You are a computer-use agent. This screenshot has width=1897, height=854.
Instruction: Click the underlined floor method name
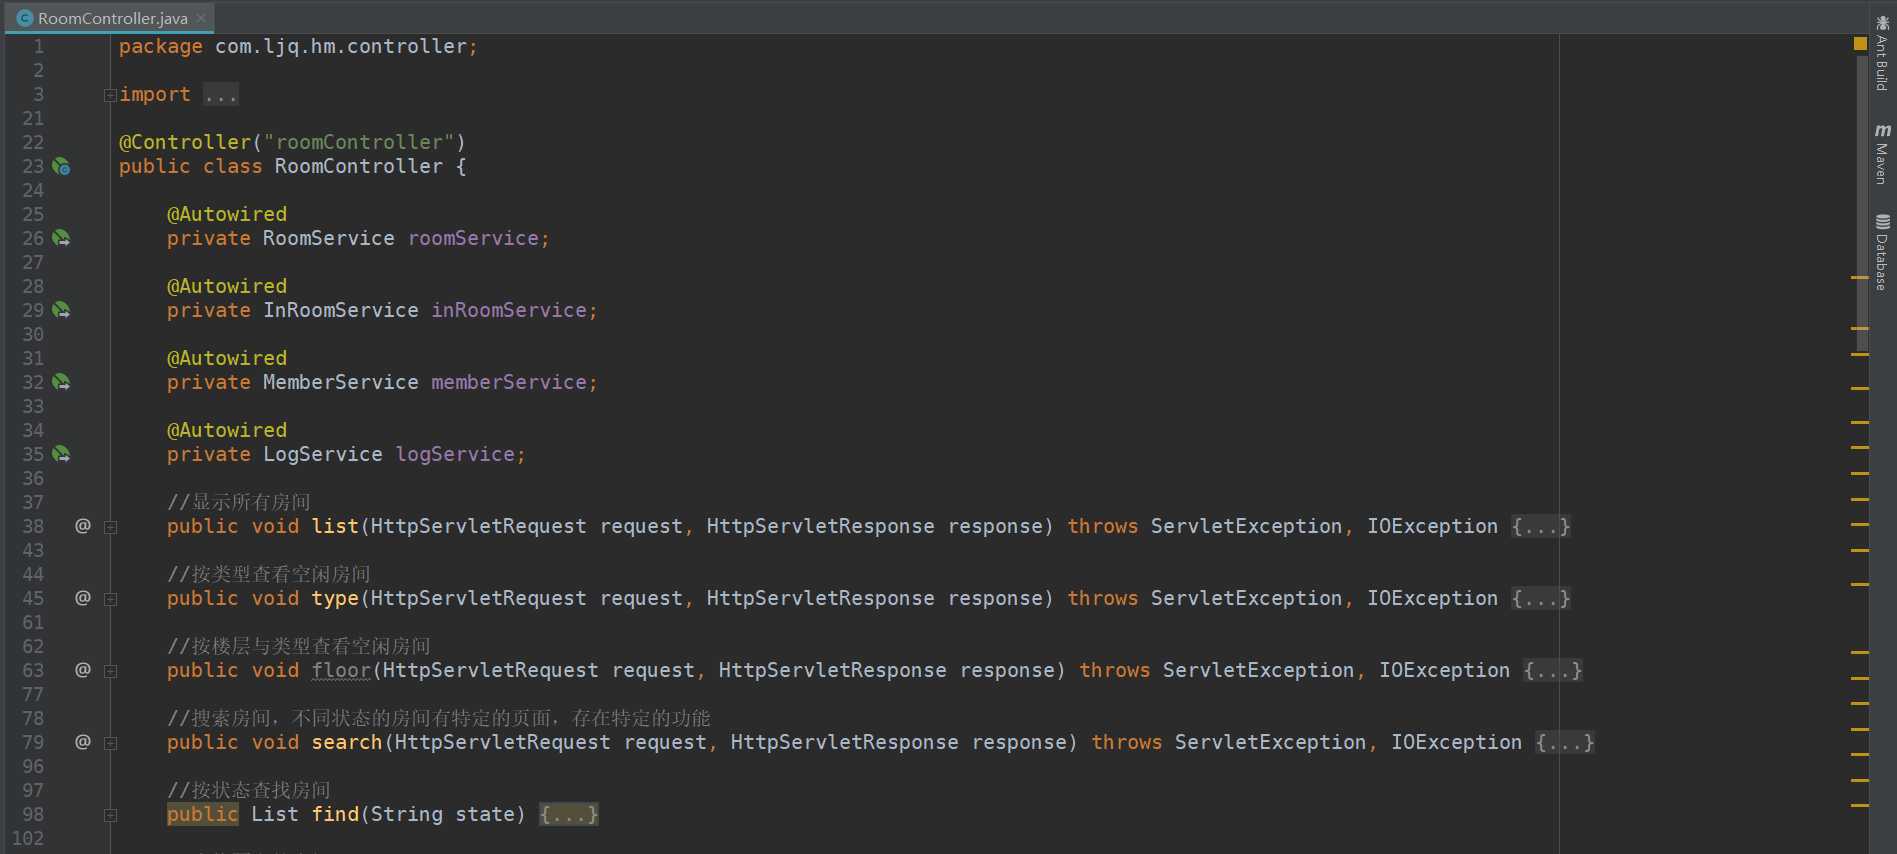point(341,670)
